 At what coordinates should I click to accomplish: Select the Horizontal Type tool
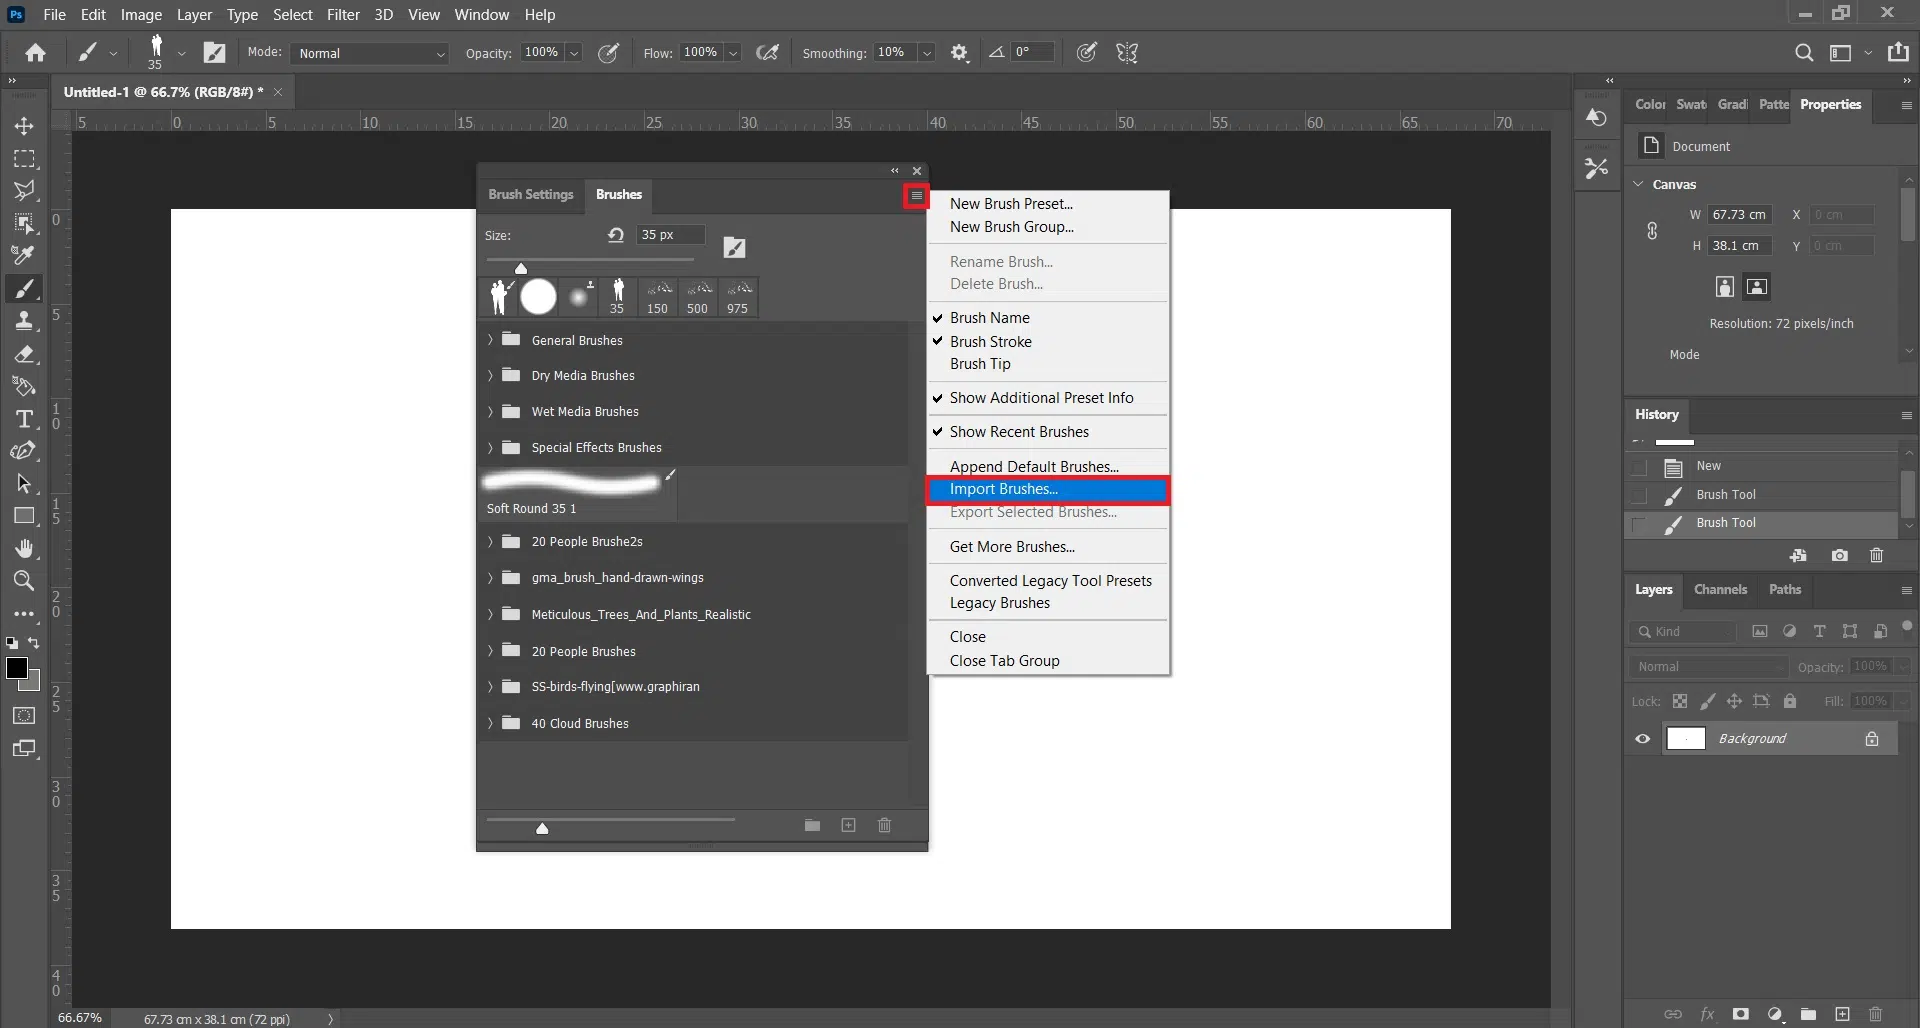(24, 419)
